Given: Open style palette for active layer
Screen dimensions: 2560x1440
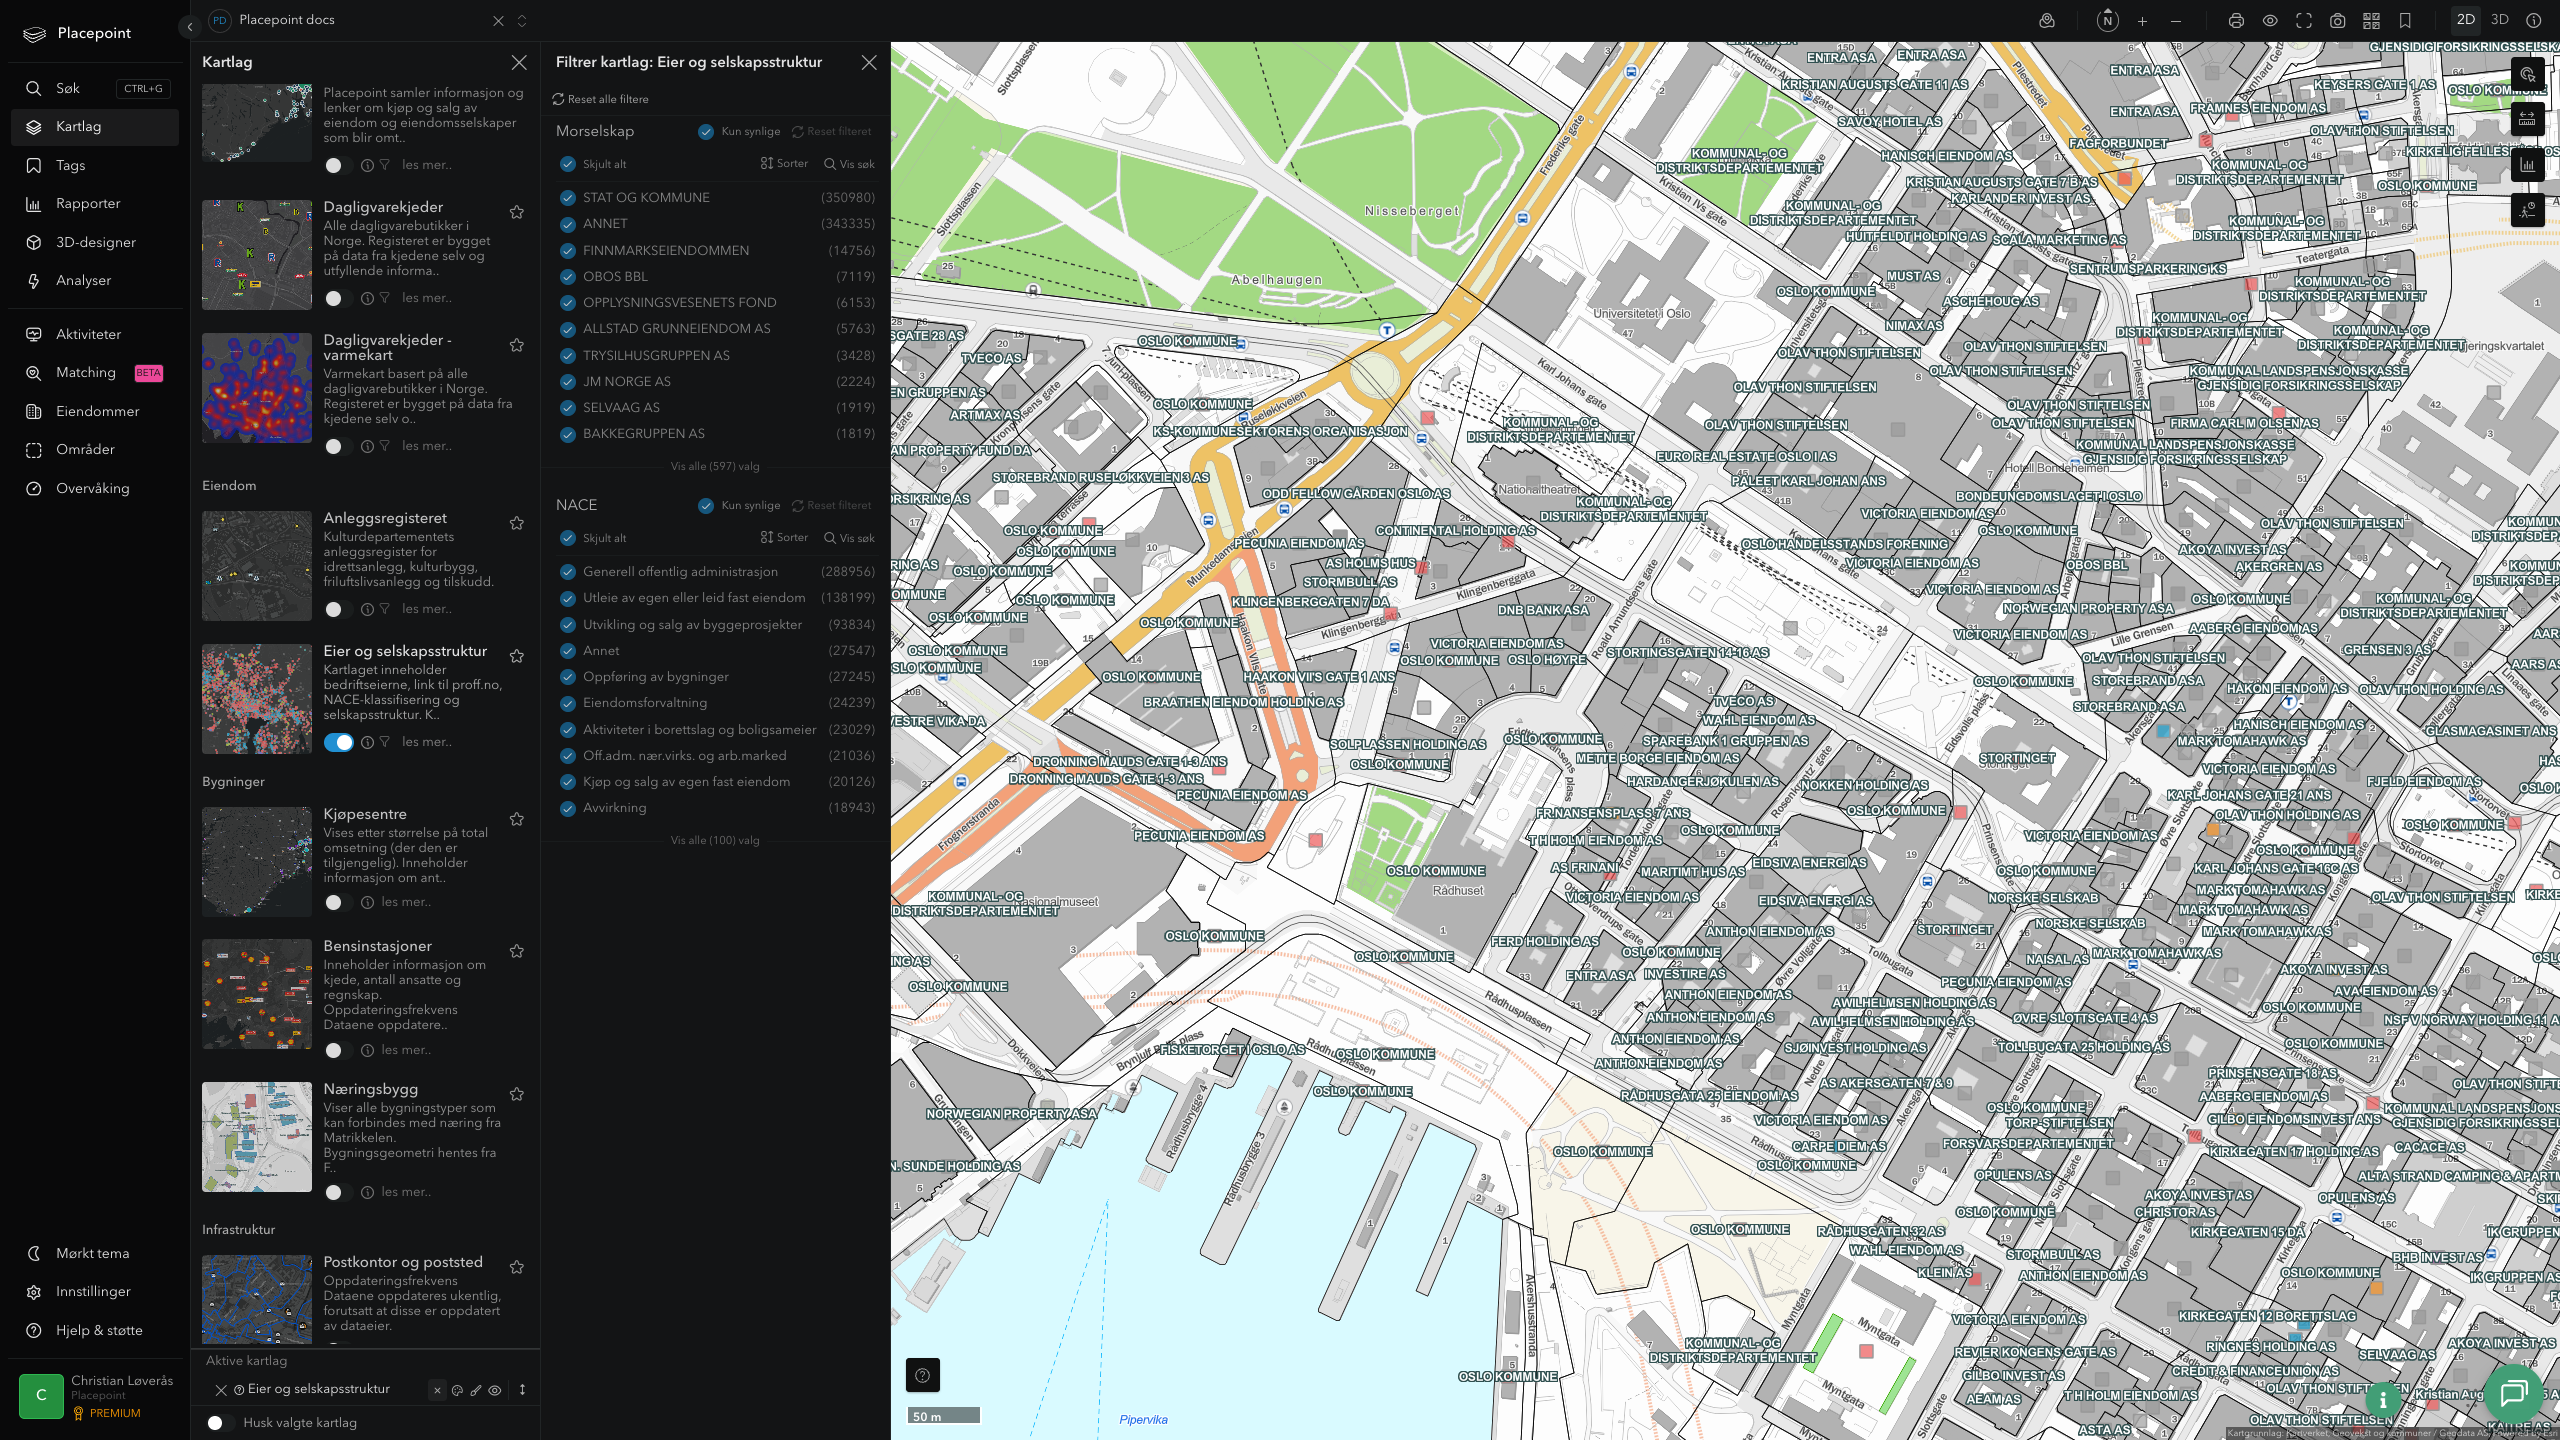Looking at the screenshot, I should pyautogui.click(x=457, y=1390).
